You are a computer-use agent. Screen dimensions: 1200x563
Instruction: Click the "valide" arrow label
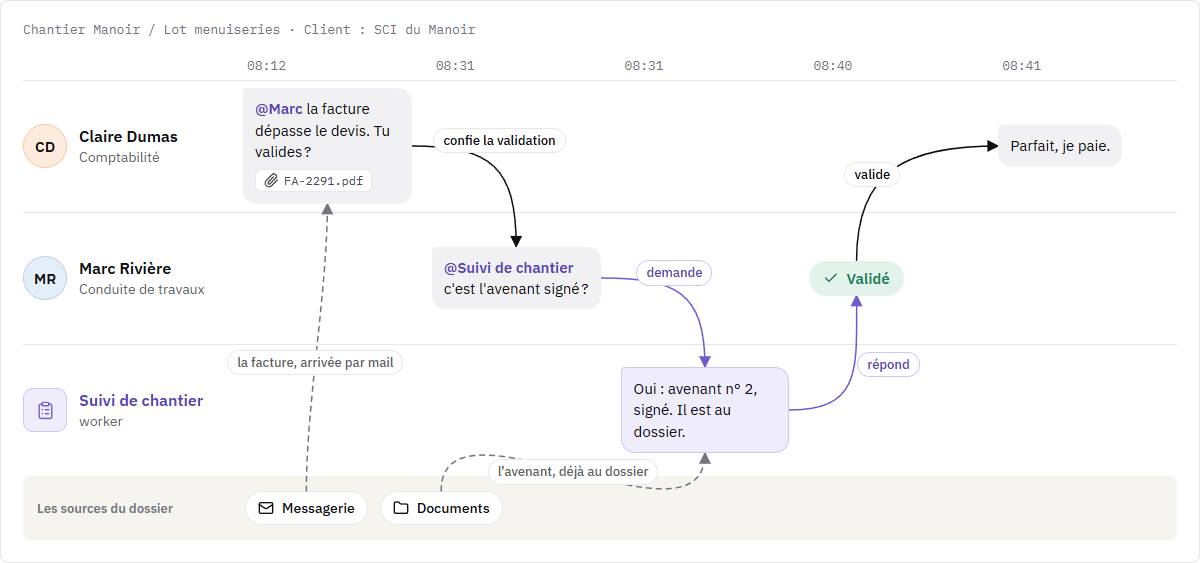point(872,174)
